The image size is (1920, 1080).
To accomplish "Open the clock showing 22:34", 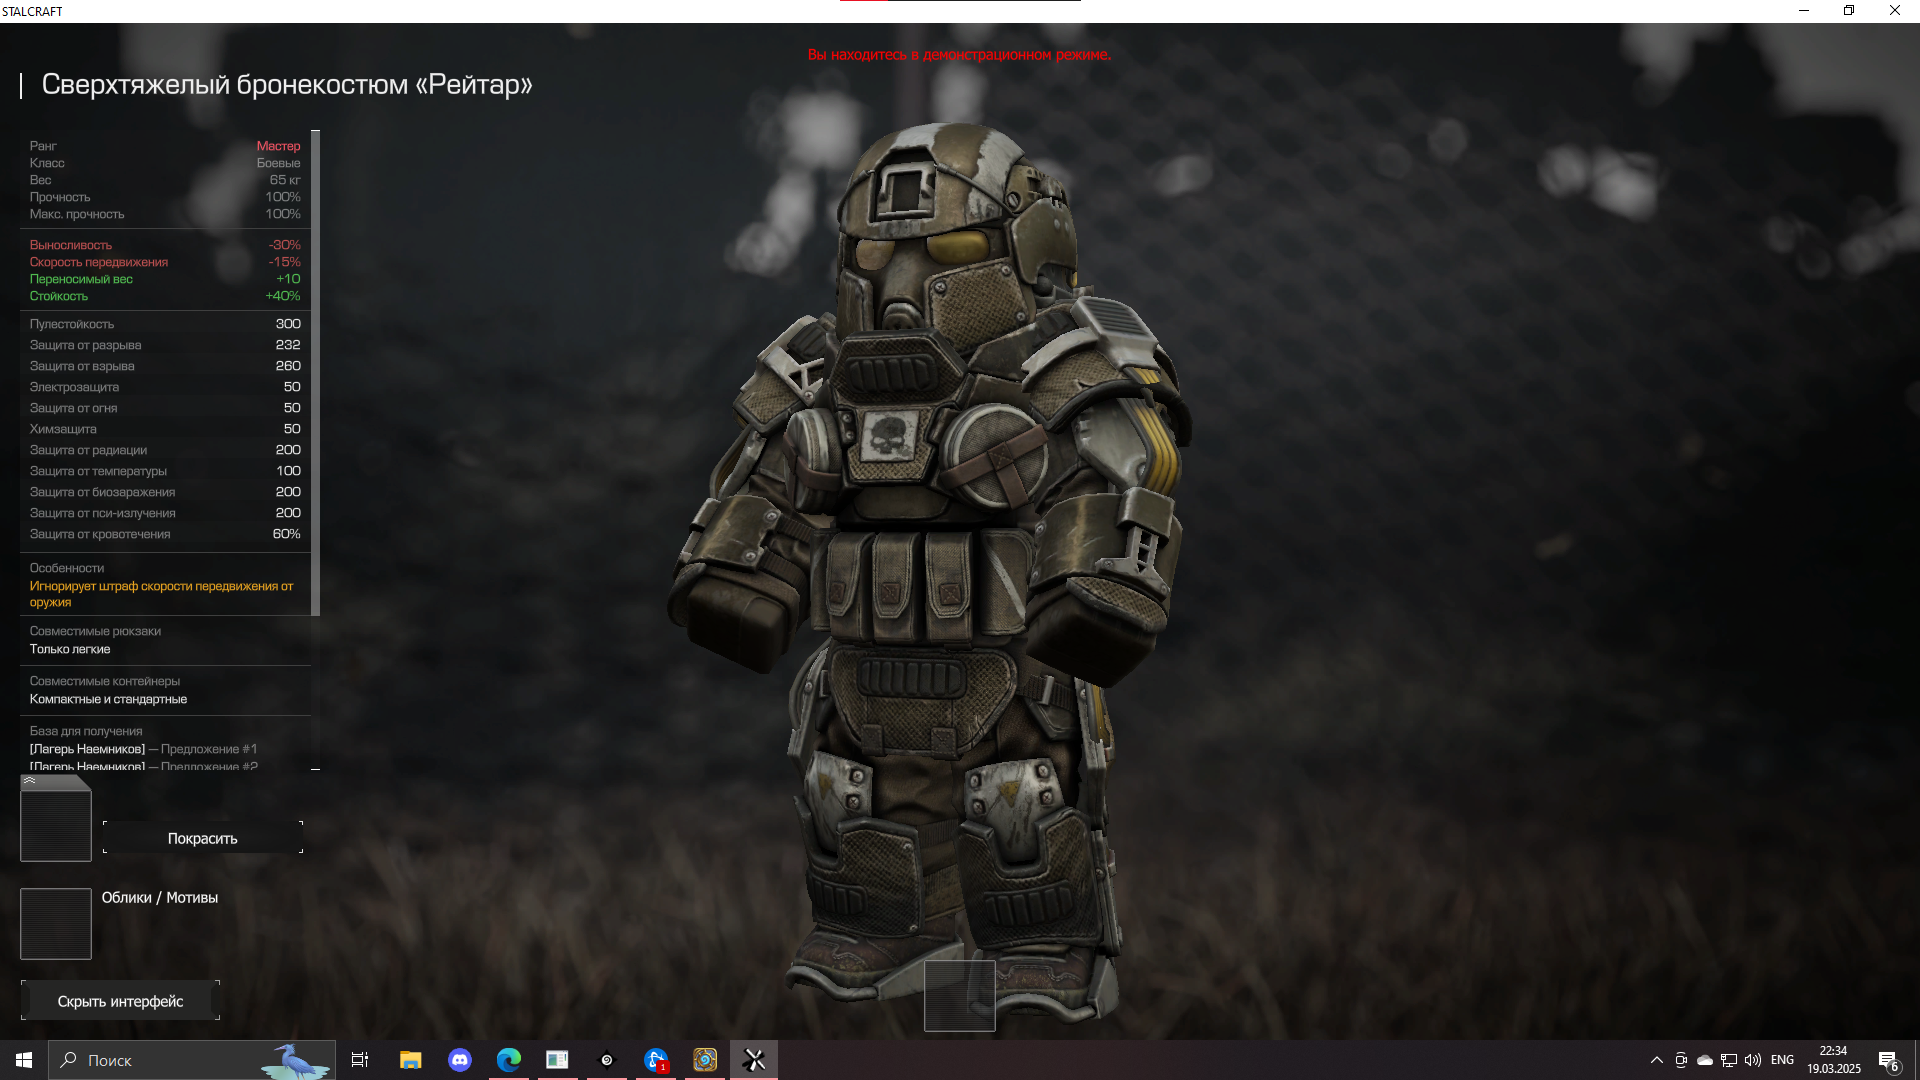I will [1833, 1060].
